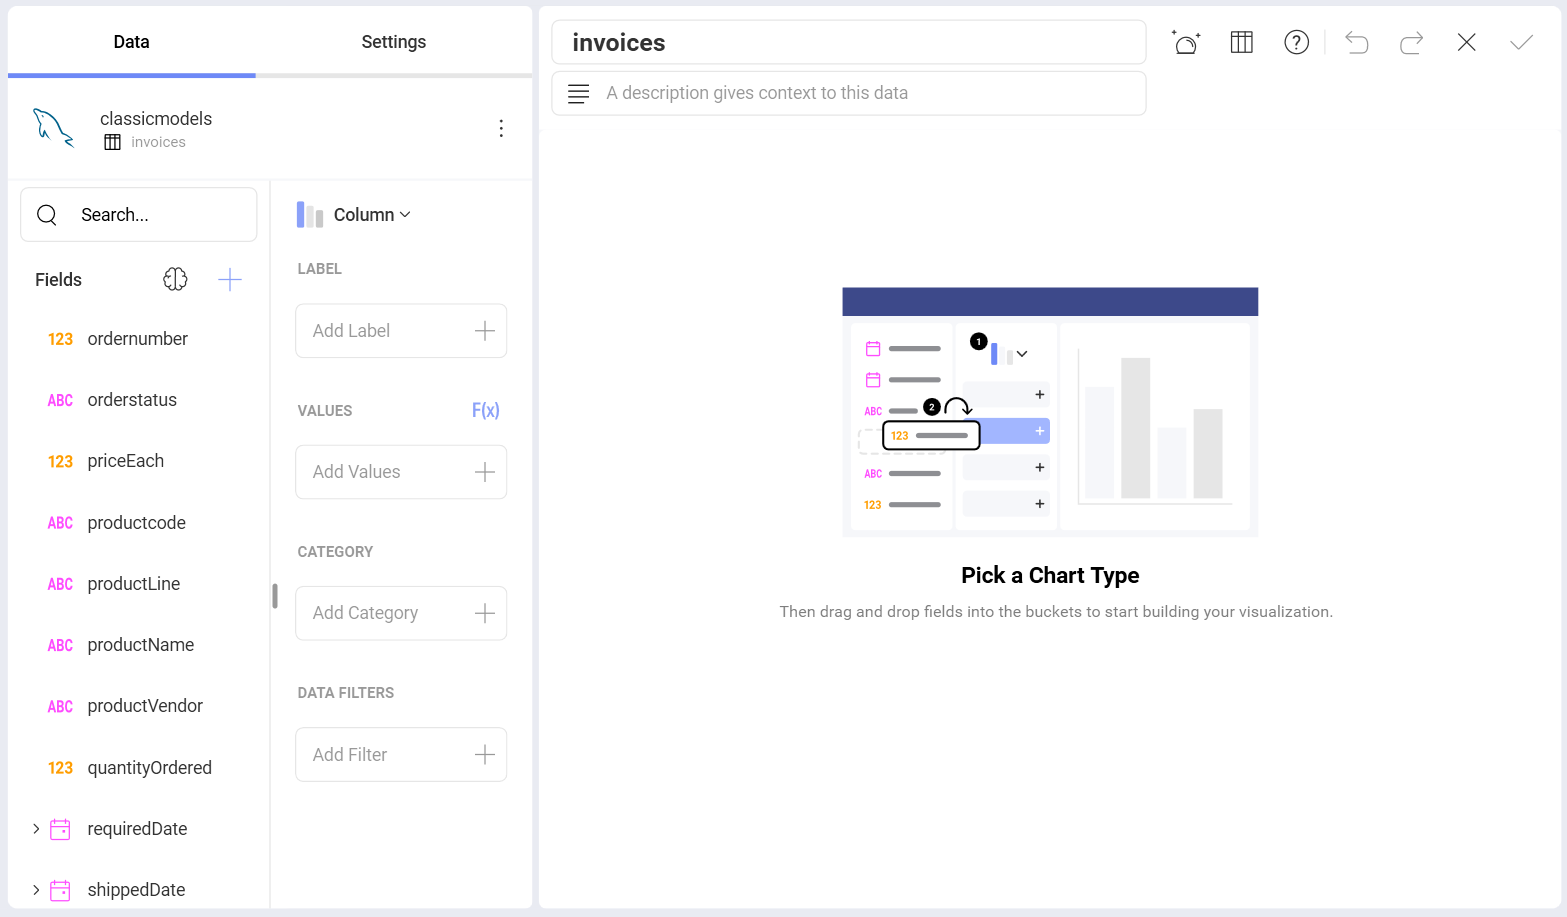Click the Pick a Chart Type illustration
Viewport: 1567px width, 917px height.
coord(1050,412)
